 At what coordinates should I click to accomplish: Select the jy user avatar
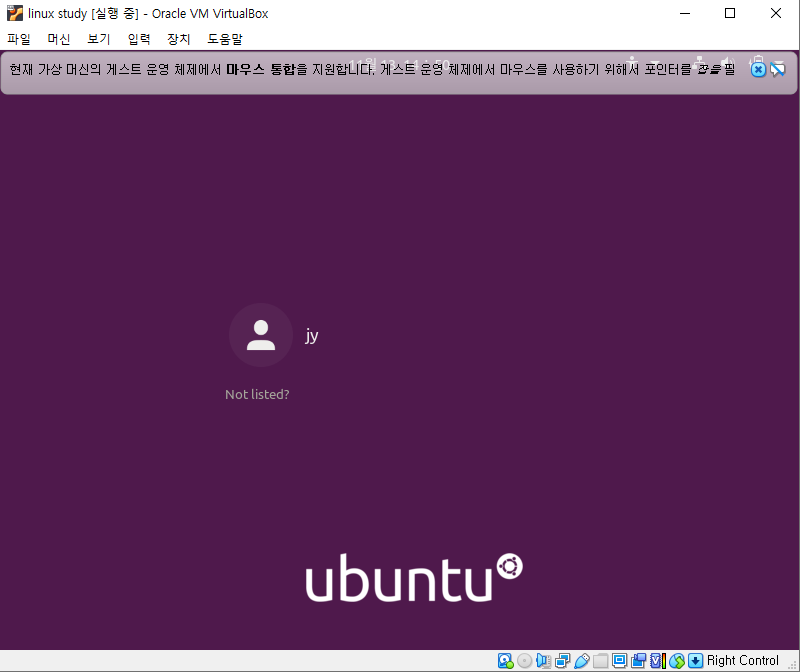261,335
